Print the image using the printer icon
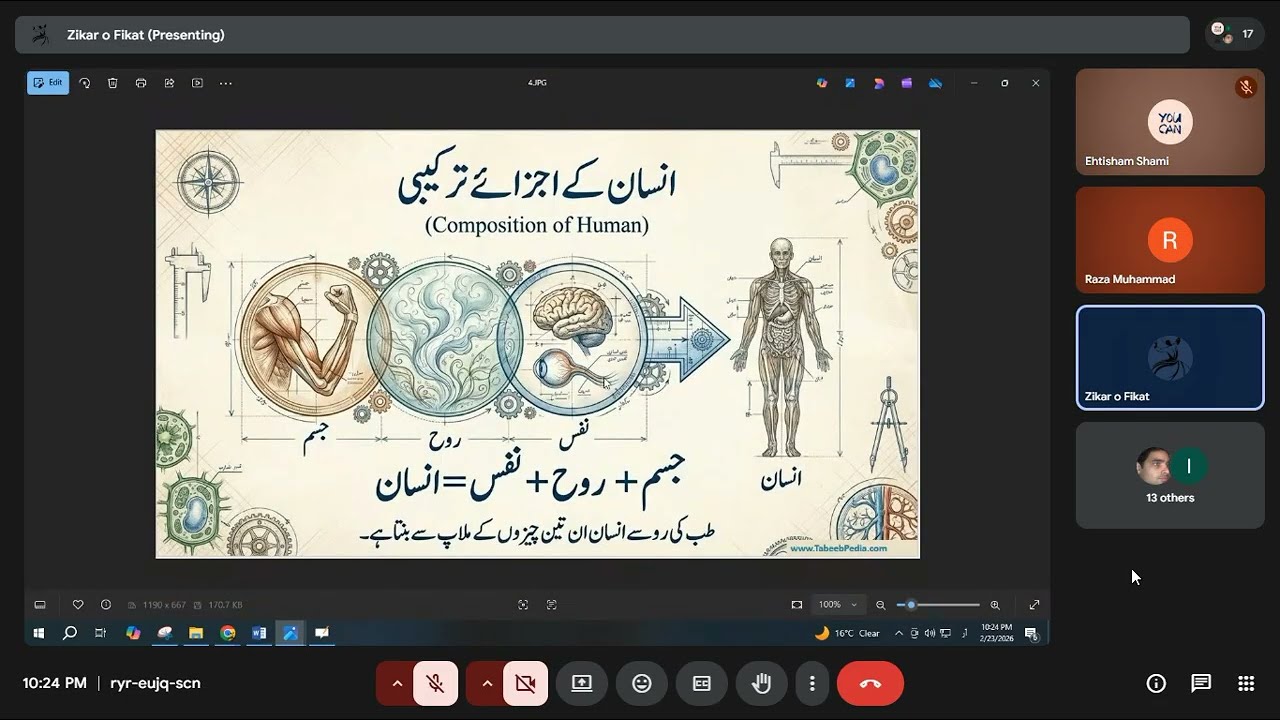Screen dimensions: 1280x720 click(141, 83)
